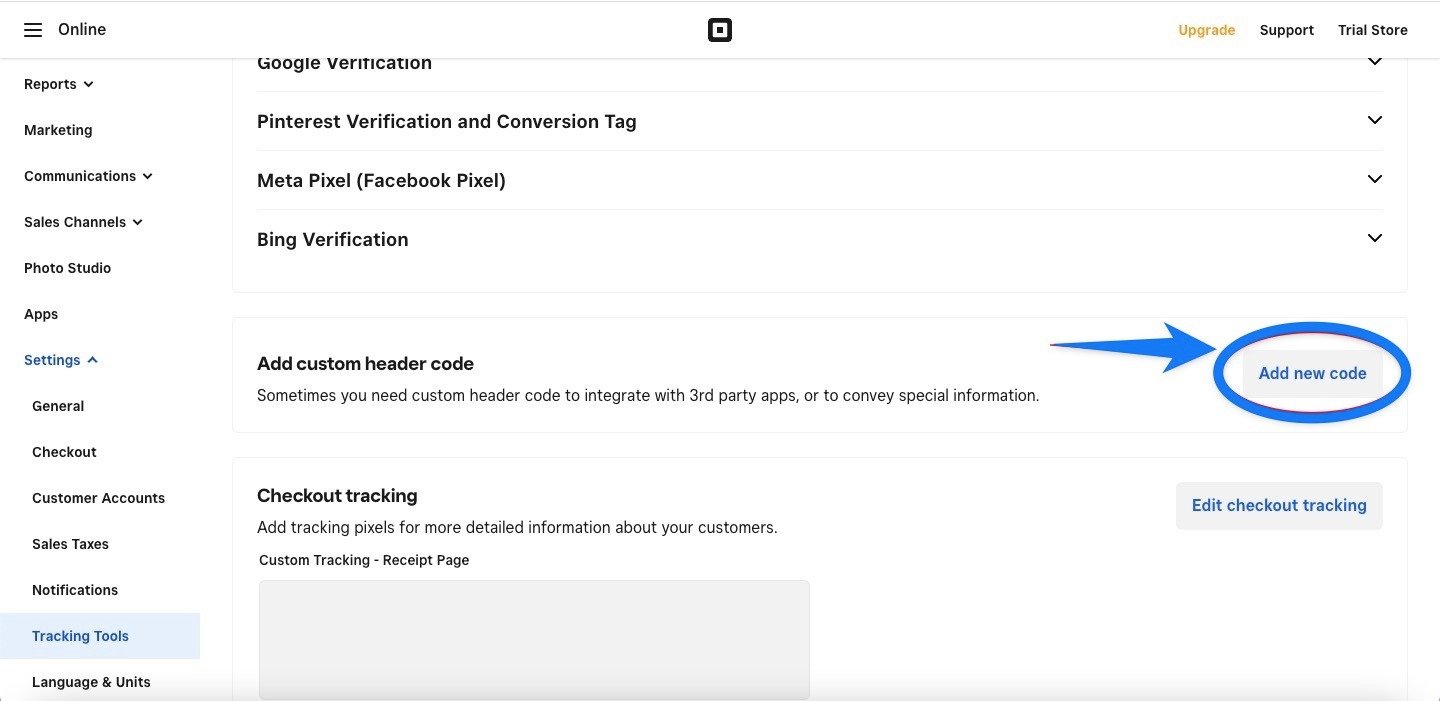The width and height of the screenshot is (1440, 701).
Task: Select Checkout settings
Action: coord(64,452)
